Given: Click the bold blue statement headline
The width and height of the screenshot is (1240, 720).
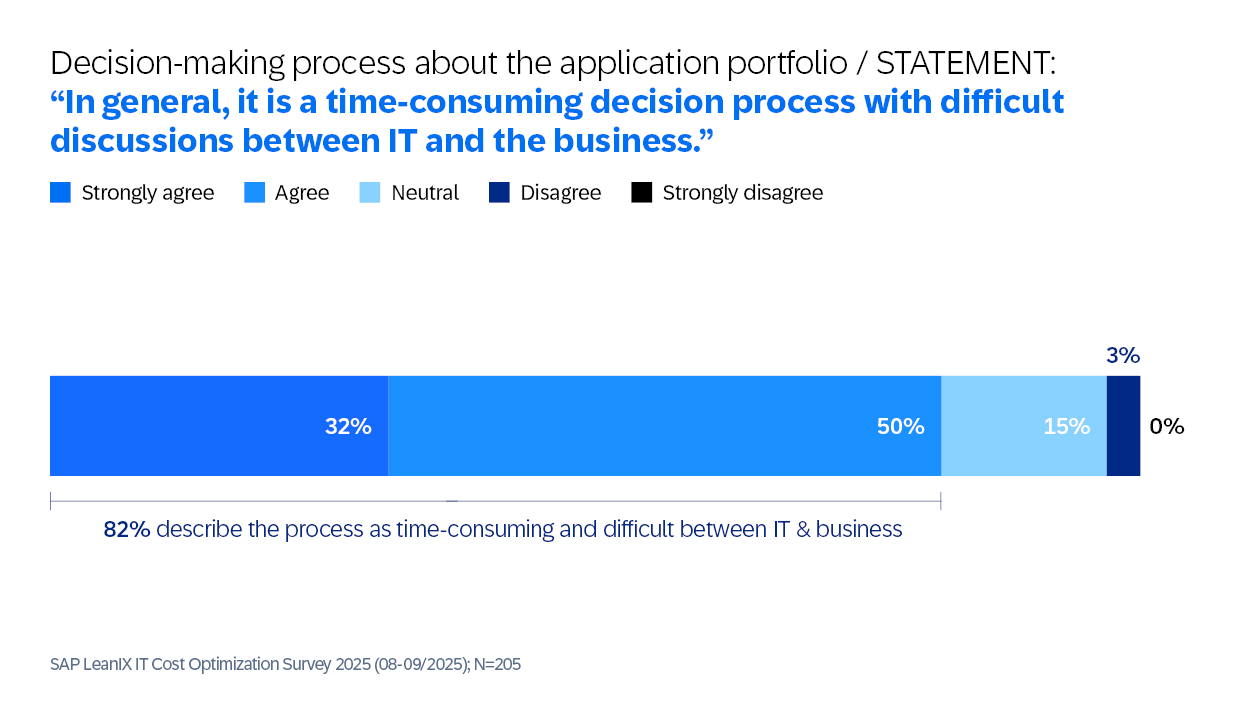Looking at the screenshot, I should coord(557,121).
